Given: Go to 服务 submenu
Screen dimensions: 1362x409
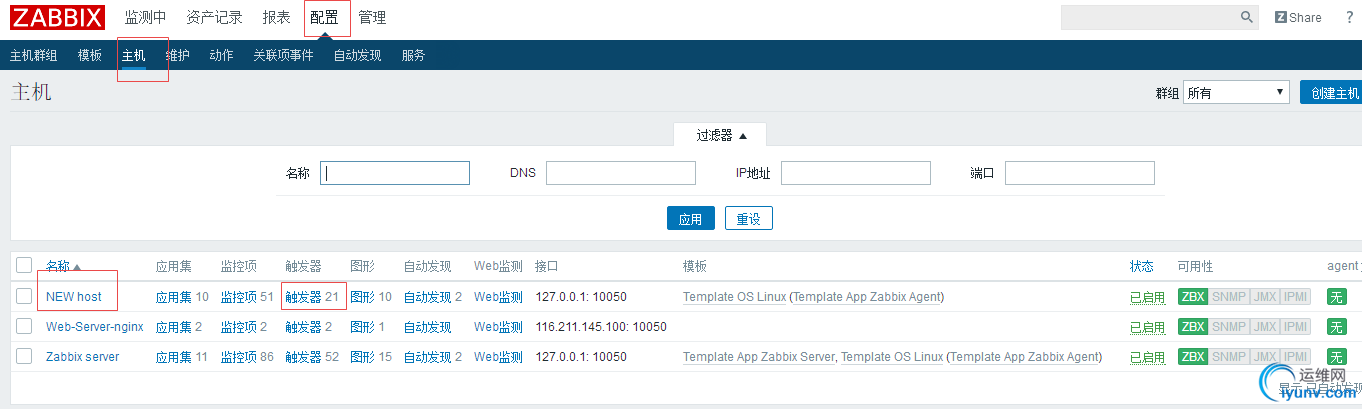Looking at the screenshot, I should 413,56.
